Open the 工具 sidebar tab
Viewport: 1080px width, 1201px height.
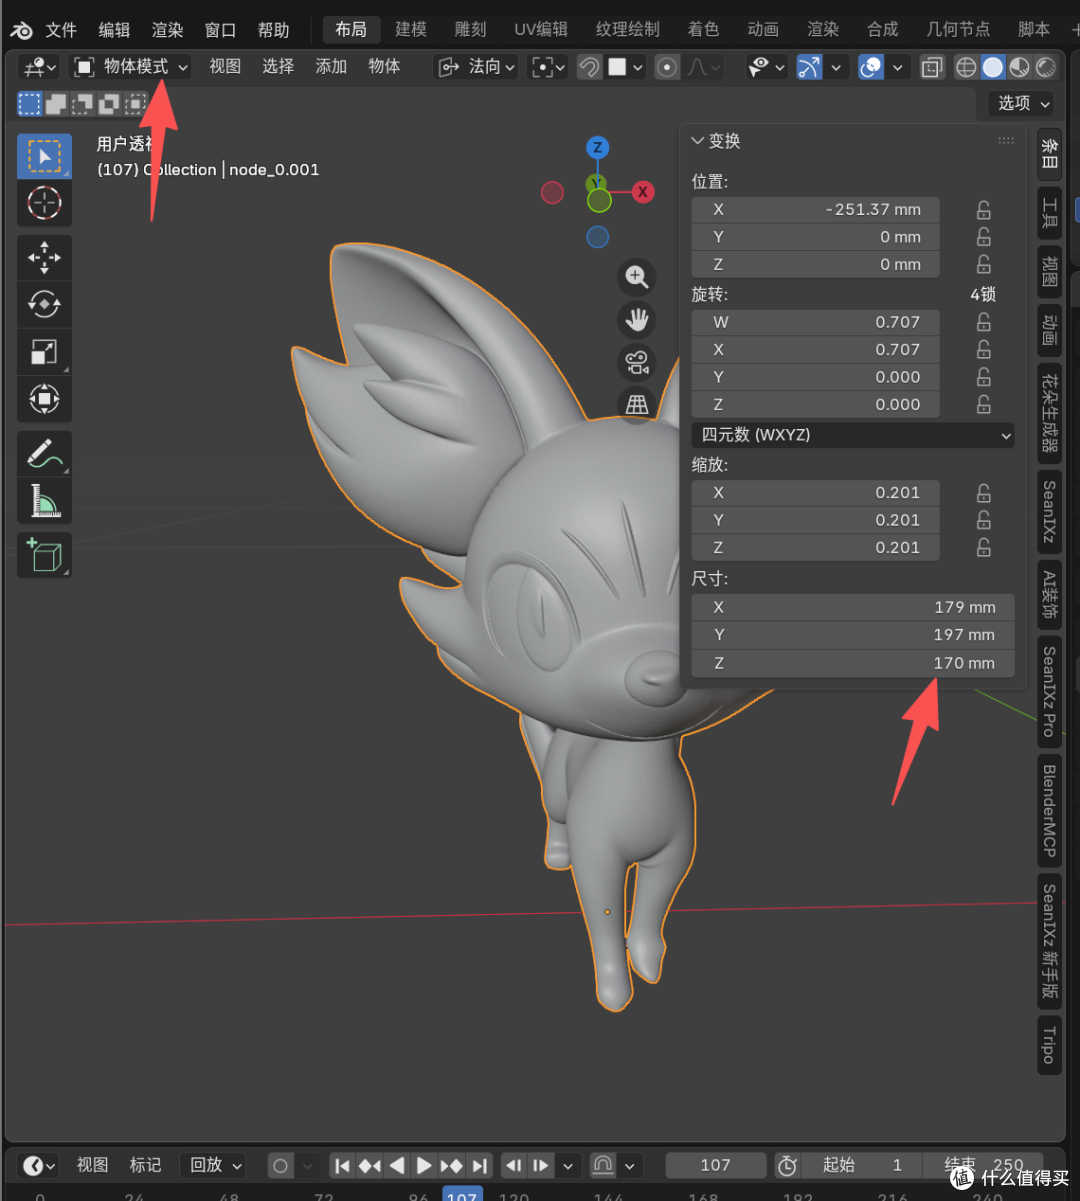[x=1049, y=214]
